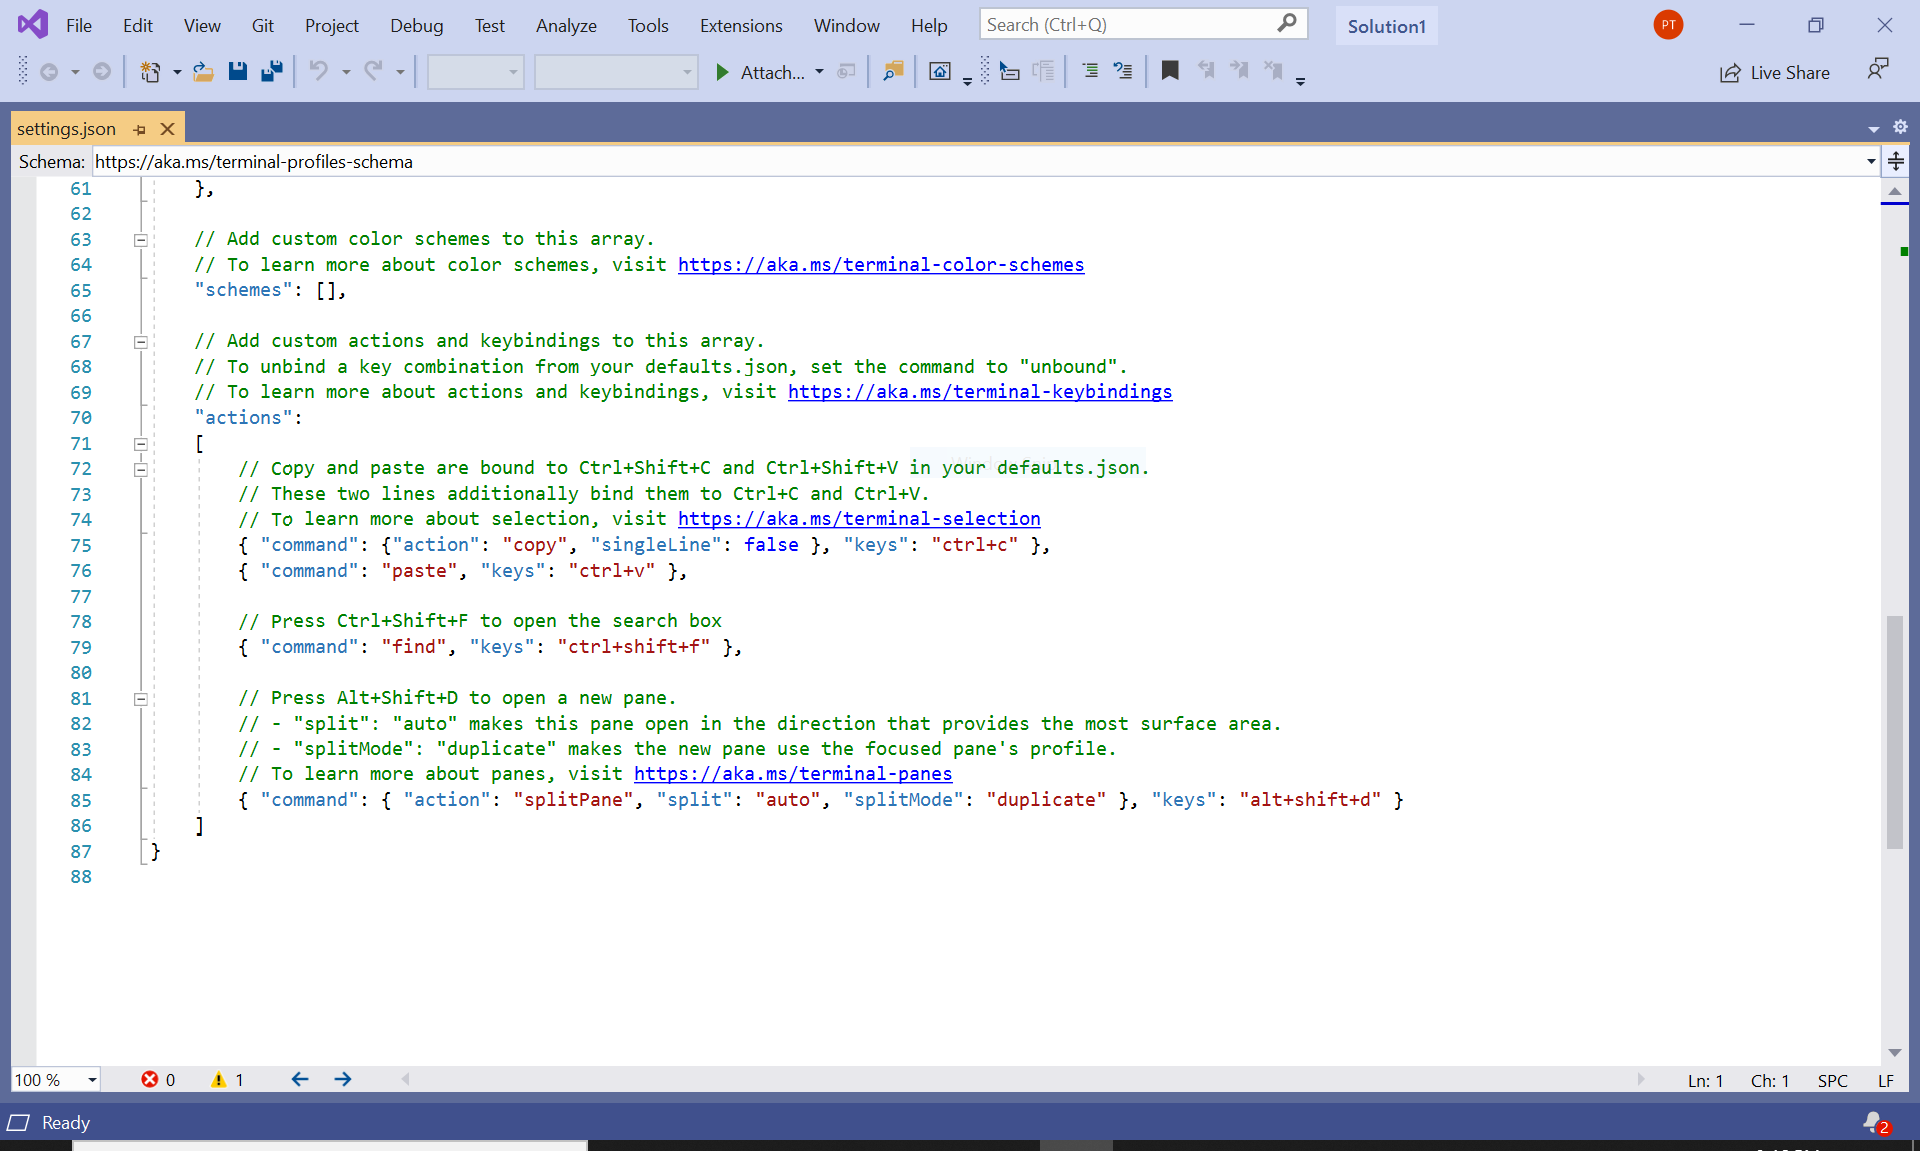
Task: Follow the terminal-panes link
Action: (x=793, y=774)
